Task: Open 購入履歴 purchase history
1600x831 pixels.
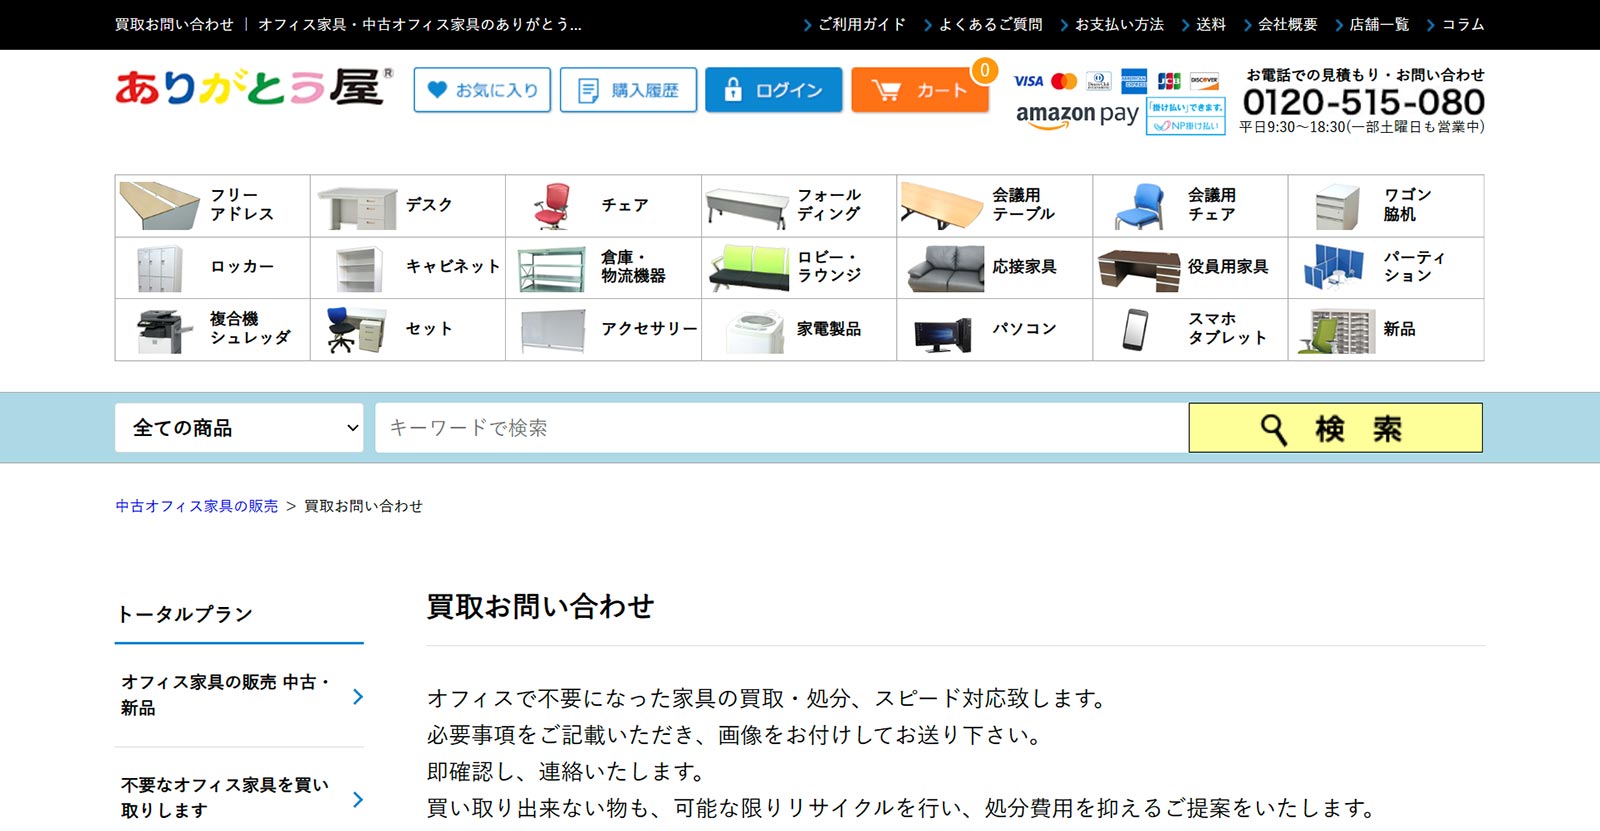Action: [628, 90]
